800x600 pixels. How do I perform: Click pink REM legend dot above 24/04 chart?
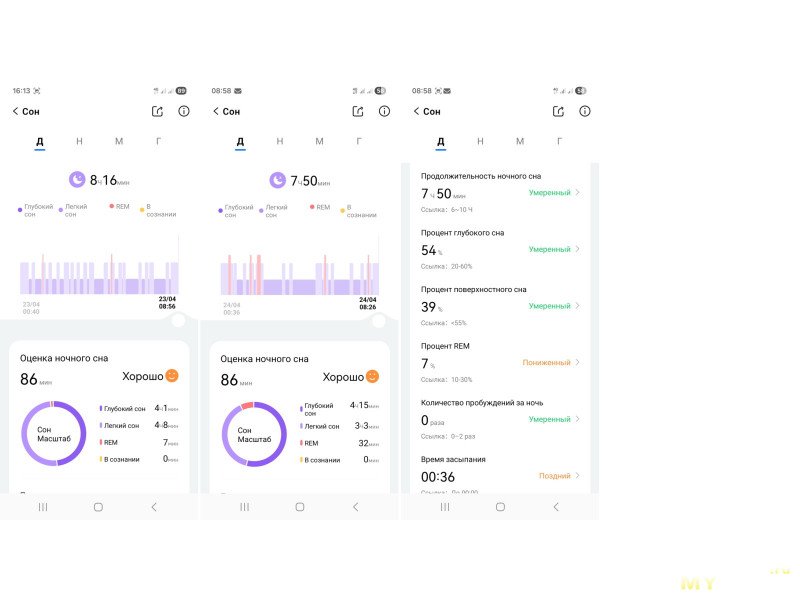(311, 207)
